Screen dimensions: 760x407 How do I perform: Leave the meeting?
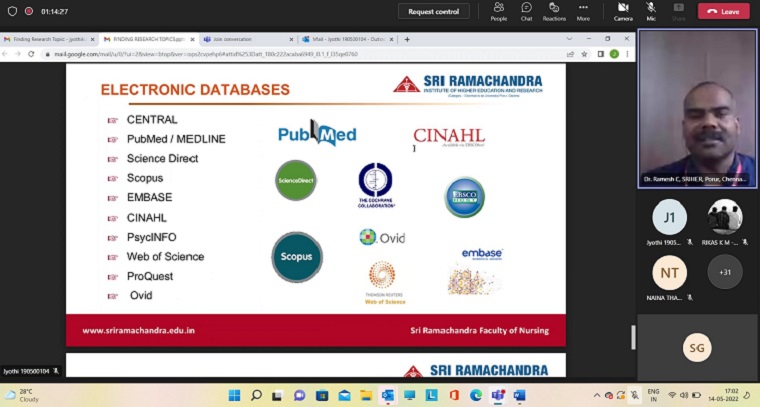(723, 11)
